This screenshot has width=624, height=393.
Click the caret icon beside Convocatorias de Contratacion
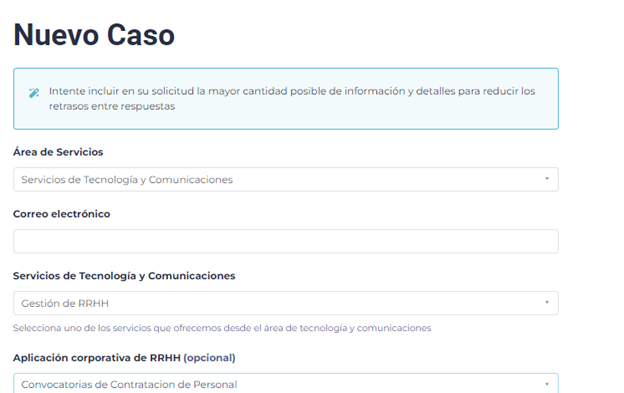(547, 384)
